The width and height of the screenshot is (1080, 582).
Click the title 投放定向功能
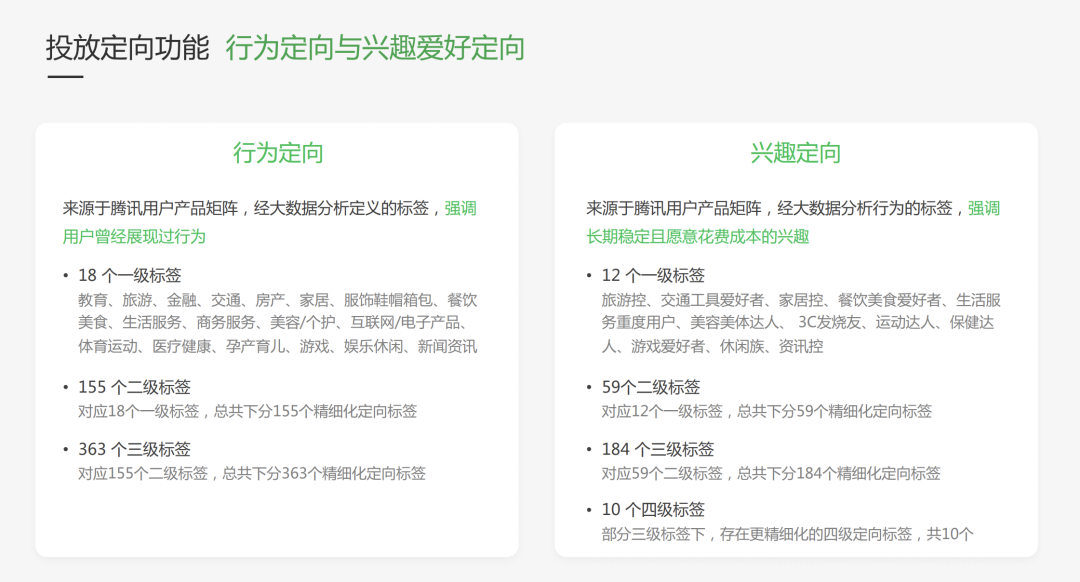tap(127, 48)
